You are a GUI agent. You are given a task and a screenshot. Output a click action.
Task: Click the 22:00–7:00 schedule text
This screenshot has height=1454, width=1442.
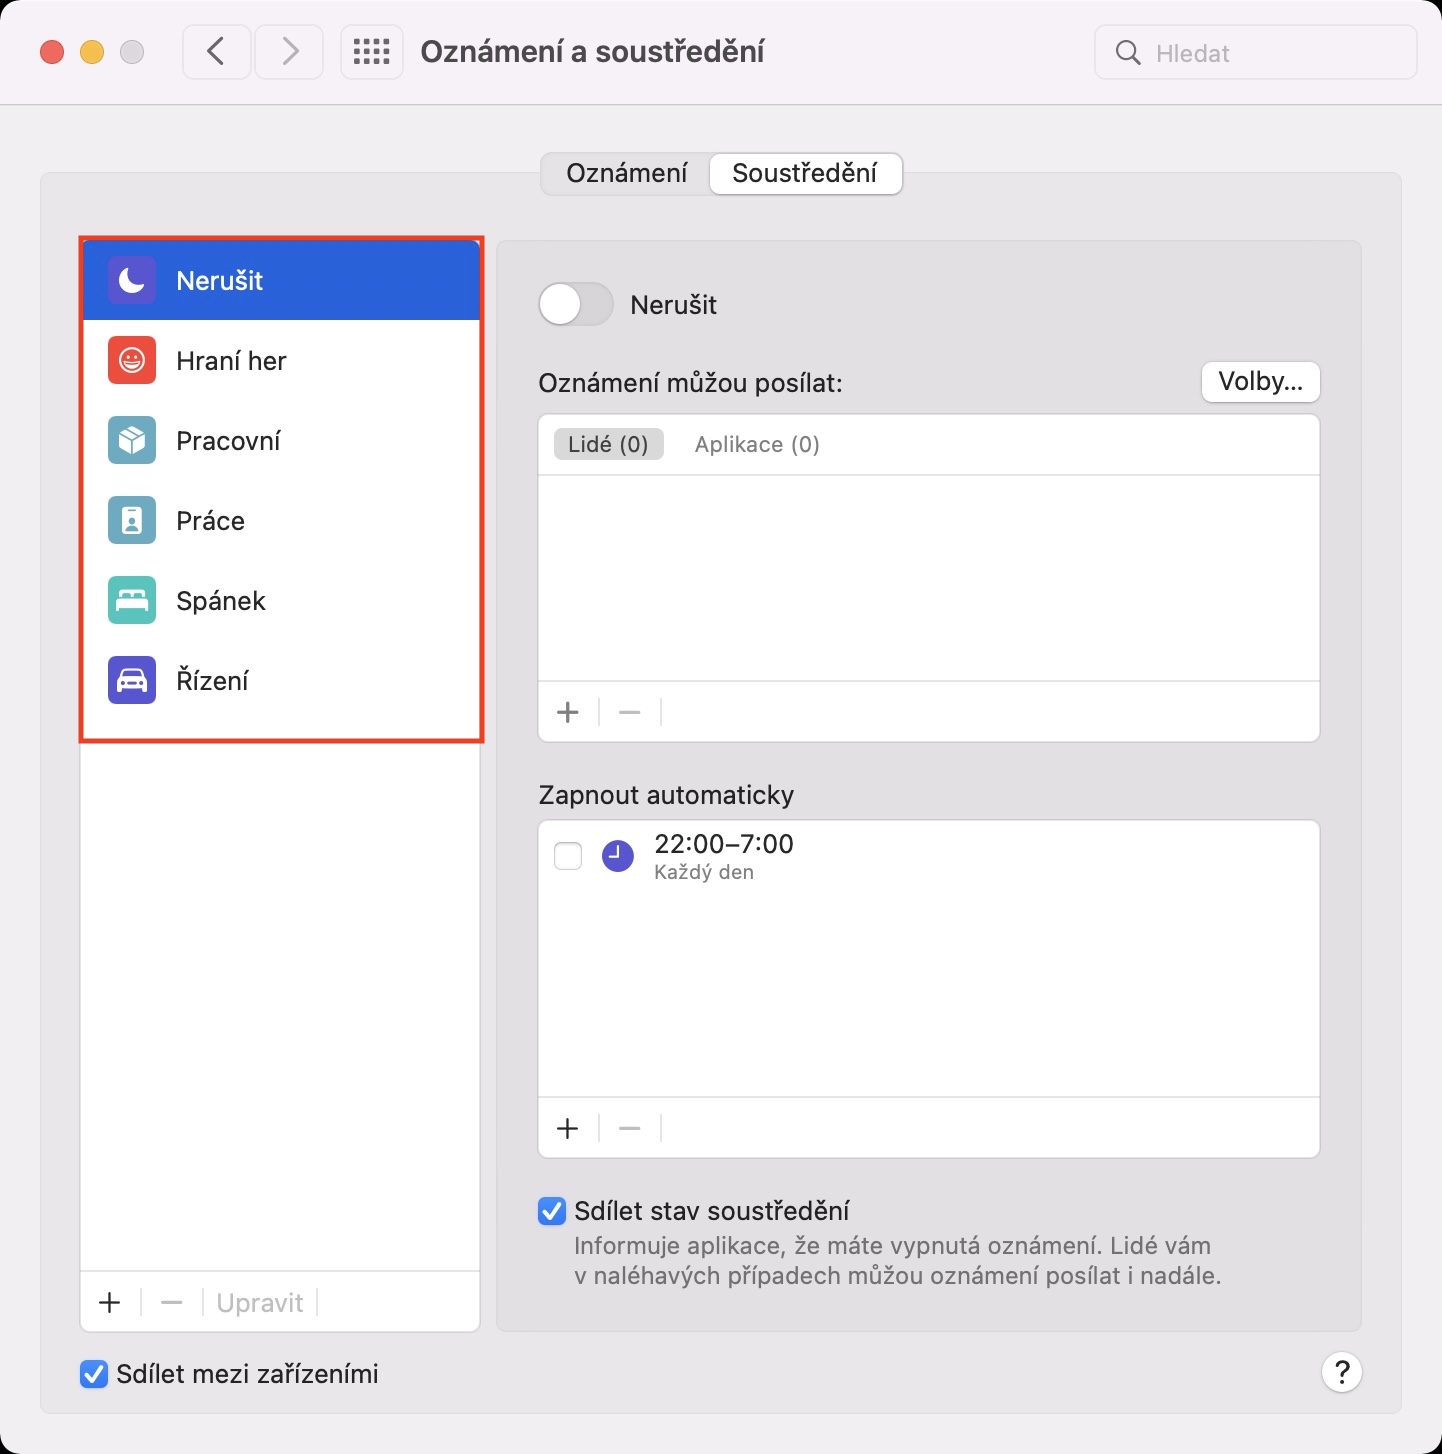(724, 844)
